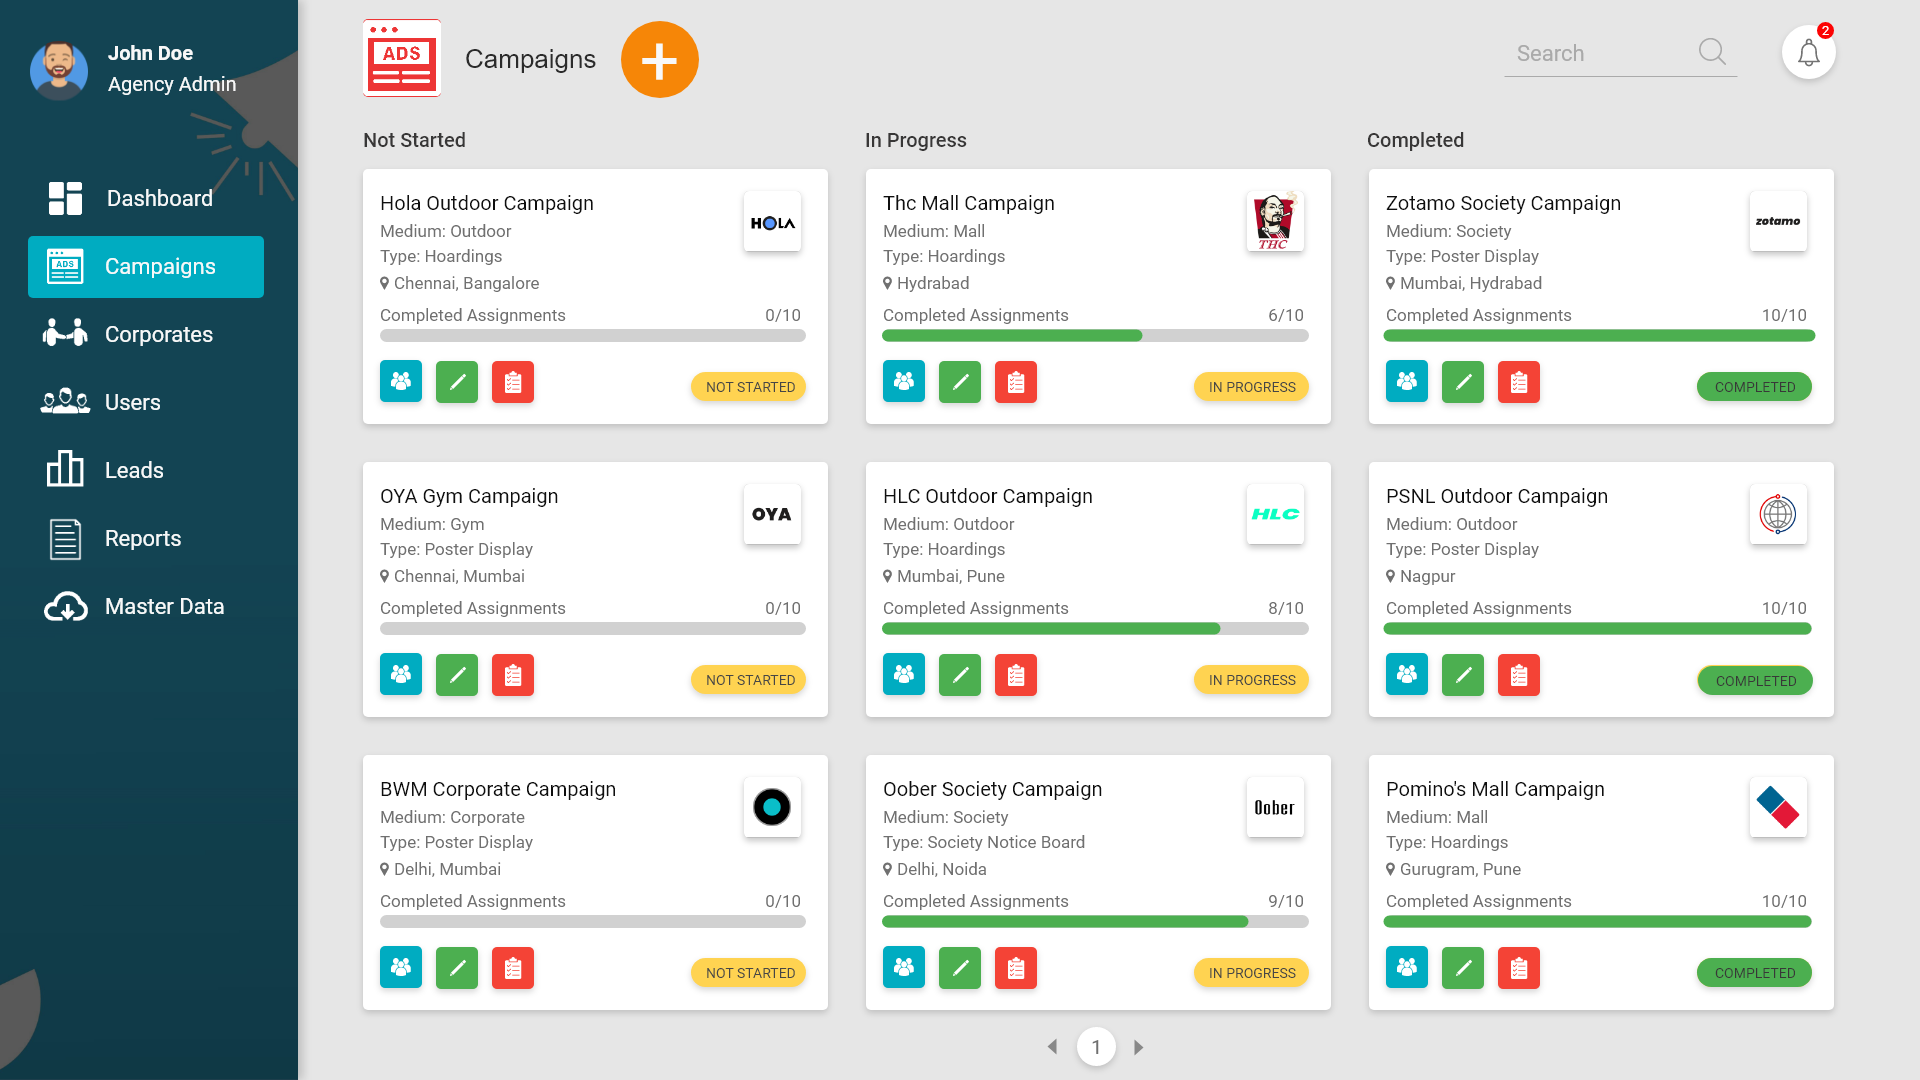This screenshot has width=1920, height=1080.
Task: Go to previous page arrow
Action: (1052, 1047)
